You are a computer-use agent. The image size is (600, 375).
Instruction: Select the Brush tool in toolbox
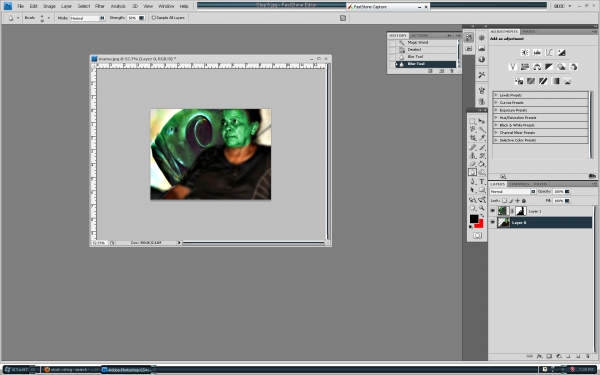point(482,147)
